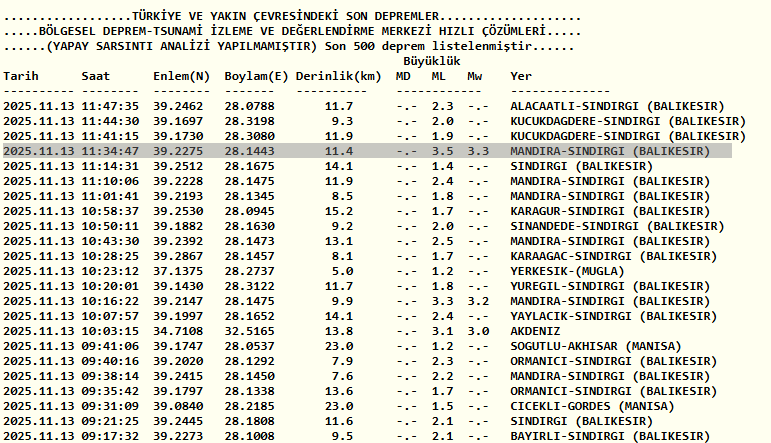Click the 'Boylam(E)' column header
Image resolution: width=771 pixels, height=443 pixels.
256,76
